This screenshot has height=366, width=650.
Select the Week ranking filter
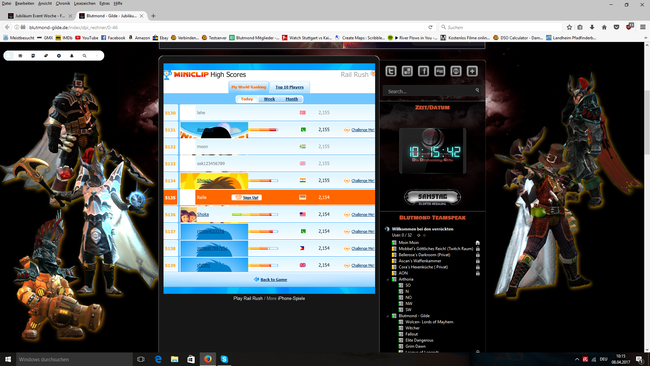coord(269,99)
